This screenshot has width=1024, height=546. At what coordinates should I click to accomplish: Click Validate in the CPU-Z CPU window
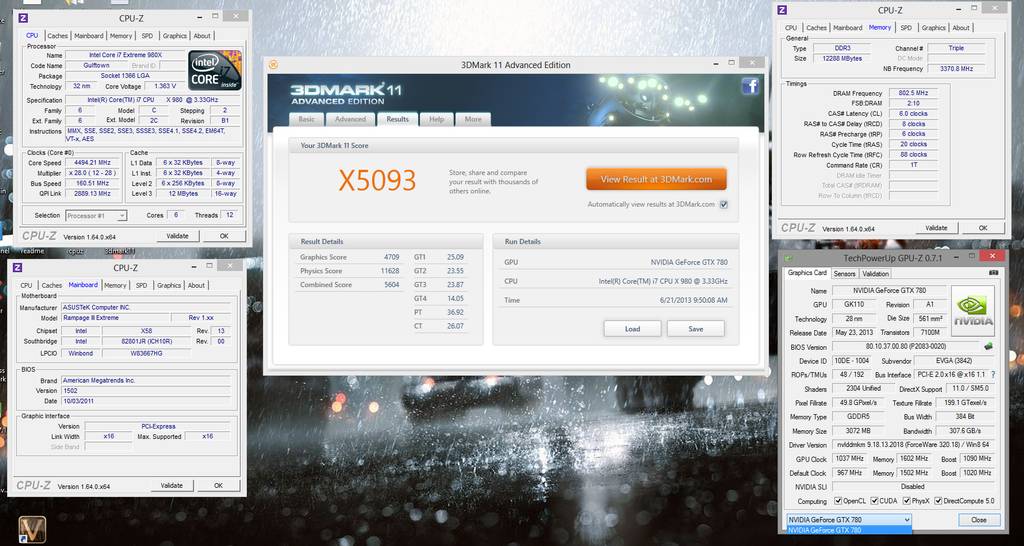(x=178, y=236)
